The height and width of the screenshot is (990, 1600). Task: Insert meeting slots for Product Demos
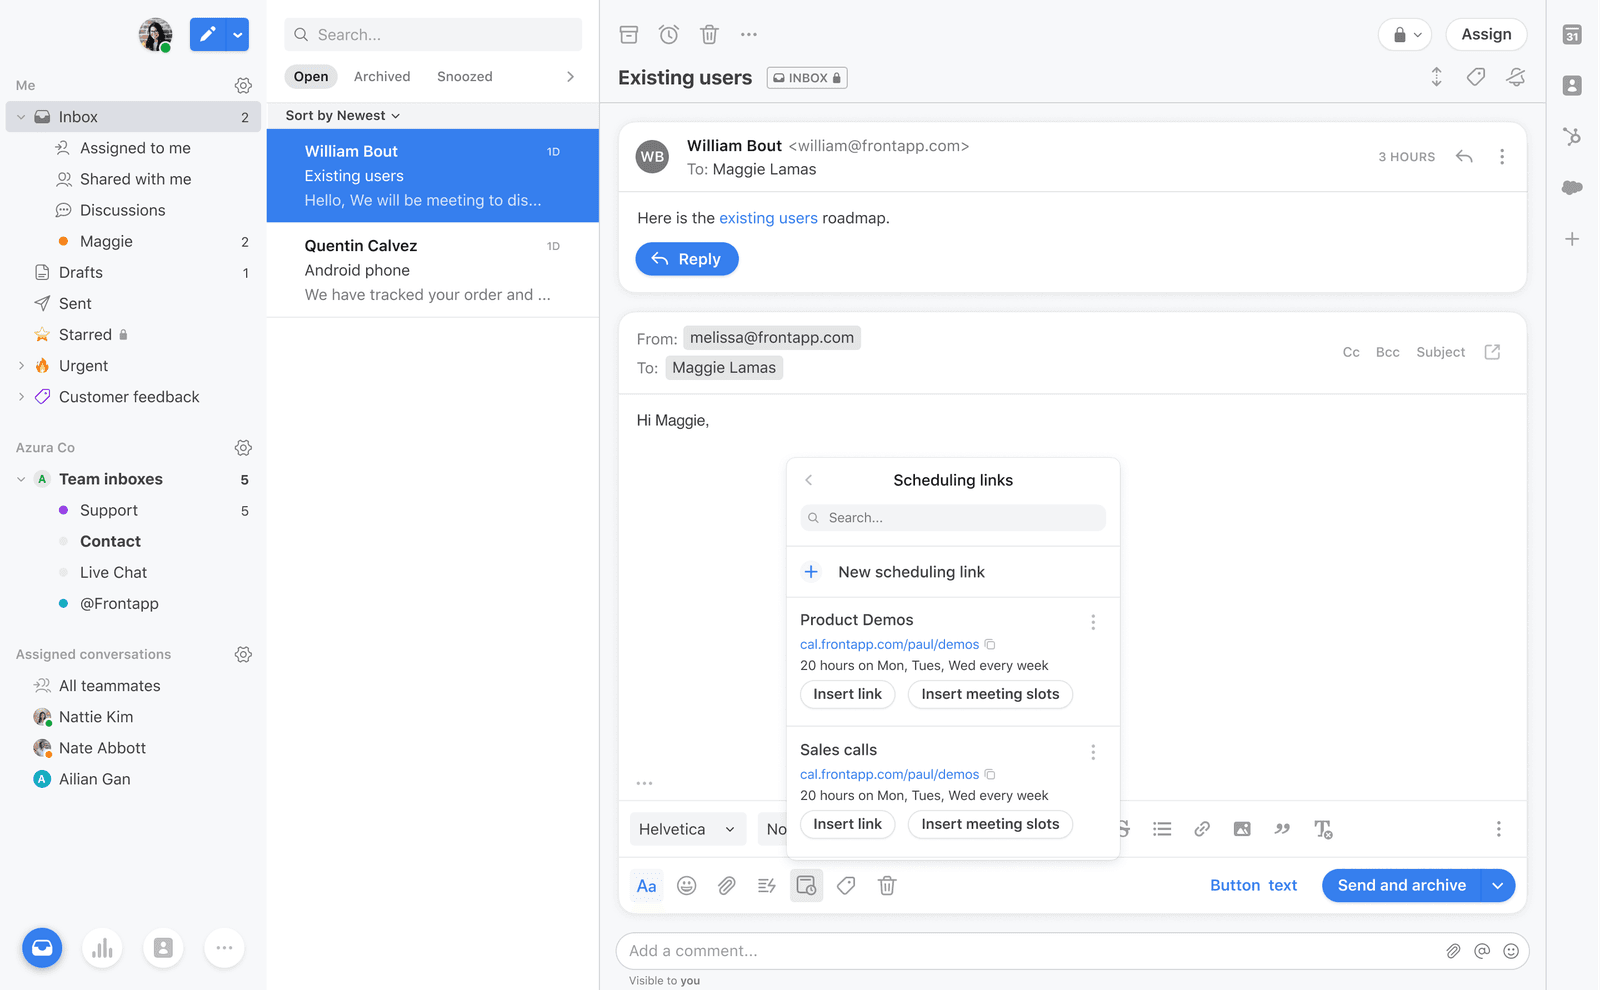tap(990, 694)
